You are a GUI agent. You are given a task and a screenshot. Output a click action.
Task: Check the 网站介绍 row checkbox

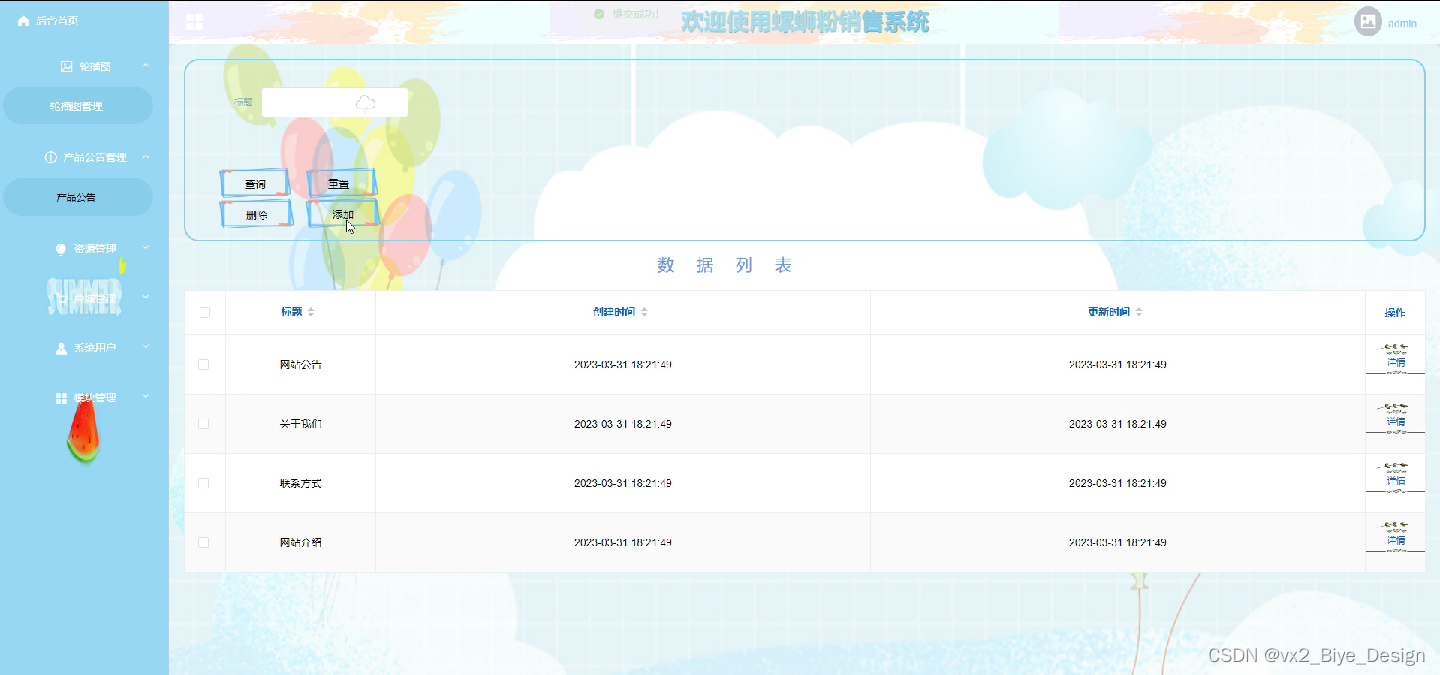[x=204, y=542]
